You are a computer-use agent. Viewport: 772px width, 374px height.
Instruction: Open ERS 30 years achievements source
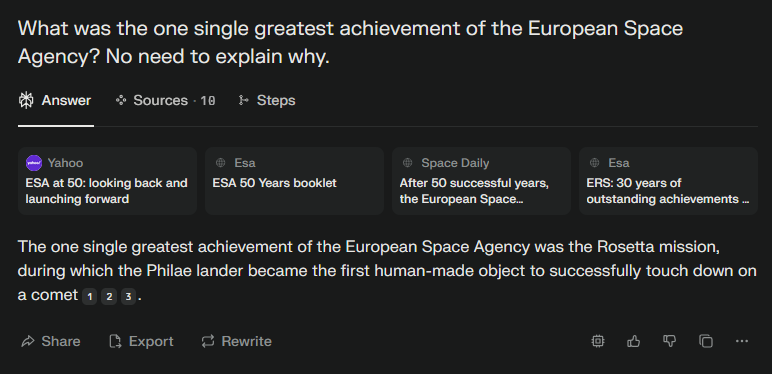point(669,181)
